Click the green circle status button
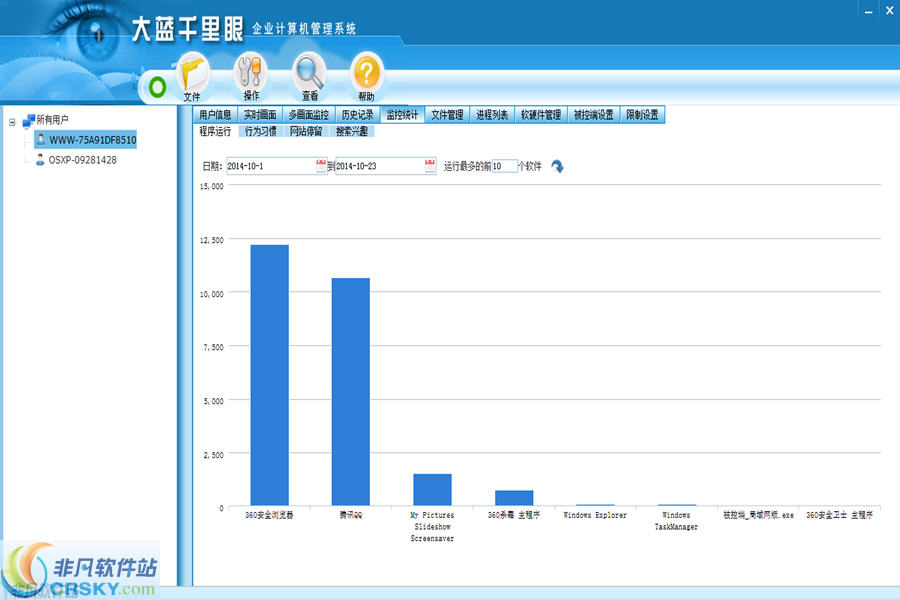The height and width of the screenshot is (600, 900). click(157, 87)
